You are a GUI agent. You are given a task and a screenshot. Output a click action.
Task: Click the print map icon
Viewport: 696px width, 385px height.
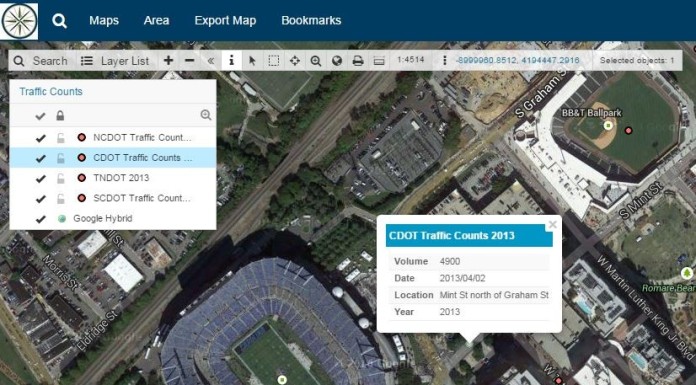coord(358,61)
